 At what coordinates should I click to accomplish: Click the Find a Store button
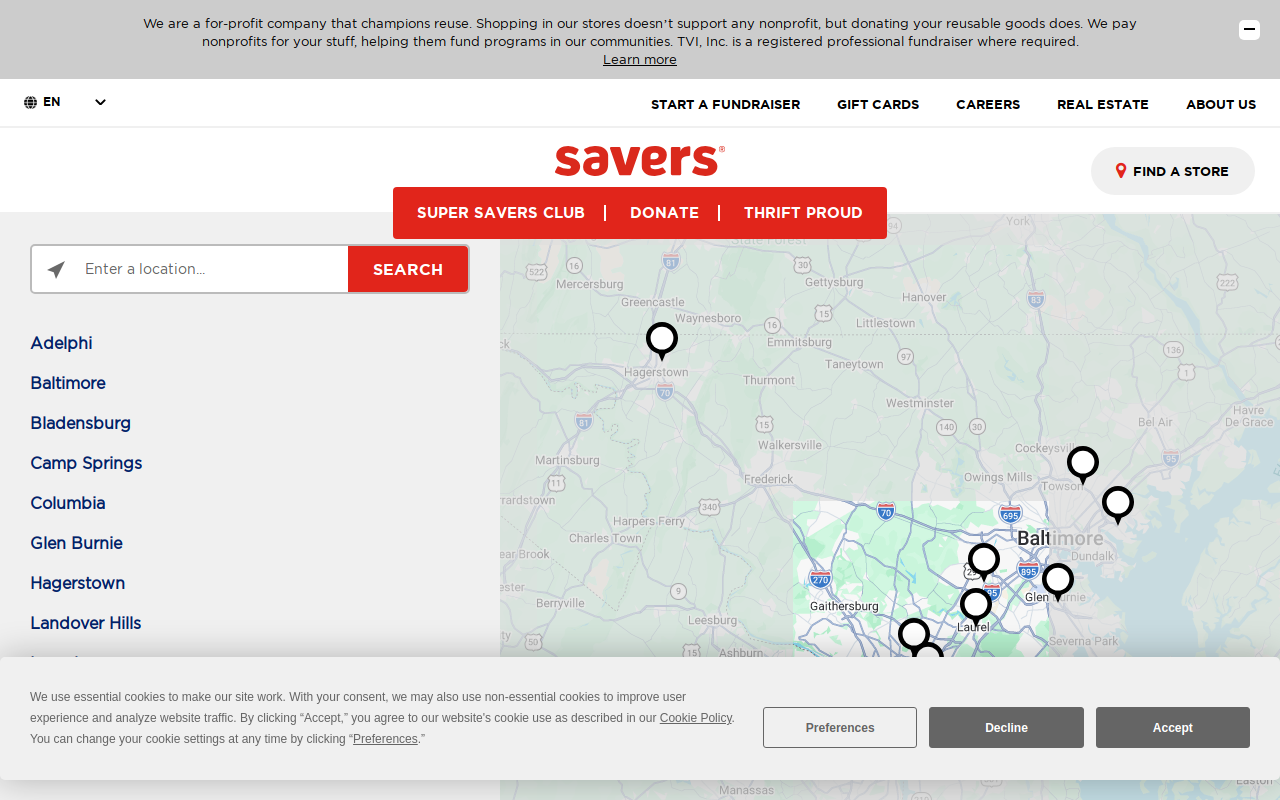coord(1173,171)
